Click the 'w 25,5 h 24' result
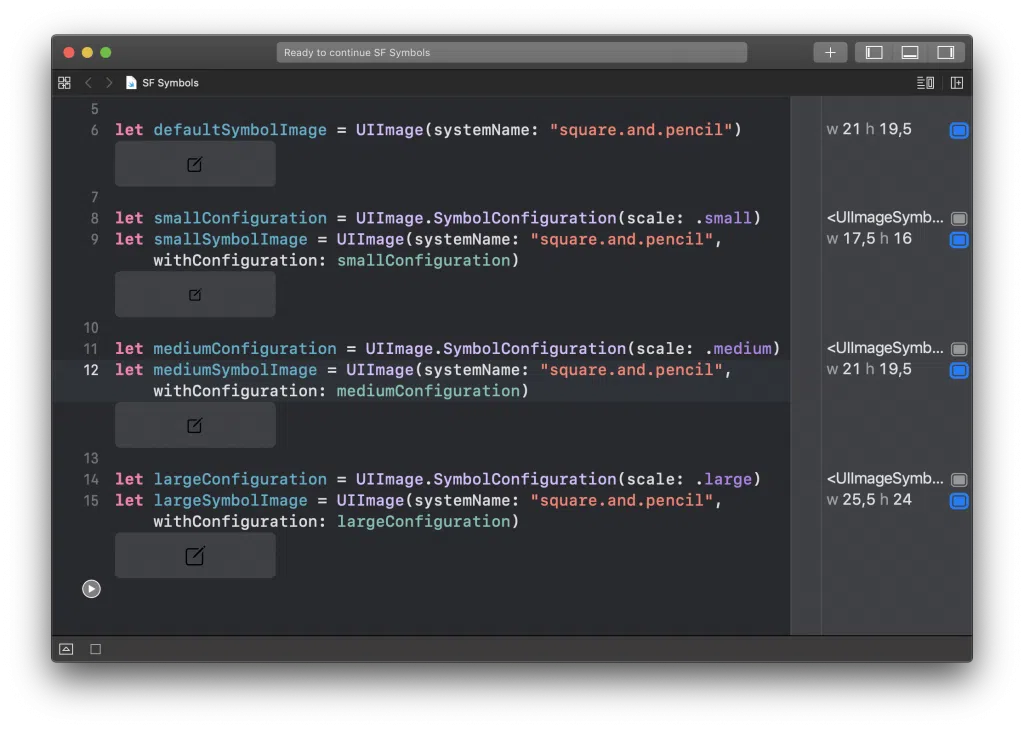 click(869, 500)
